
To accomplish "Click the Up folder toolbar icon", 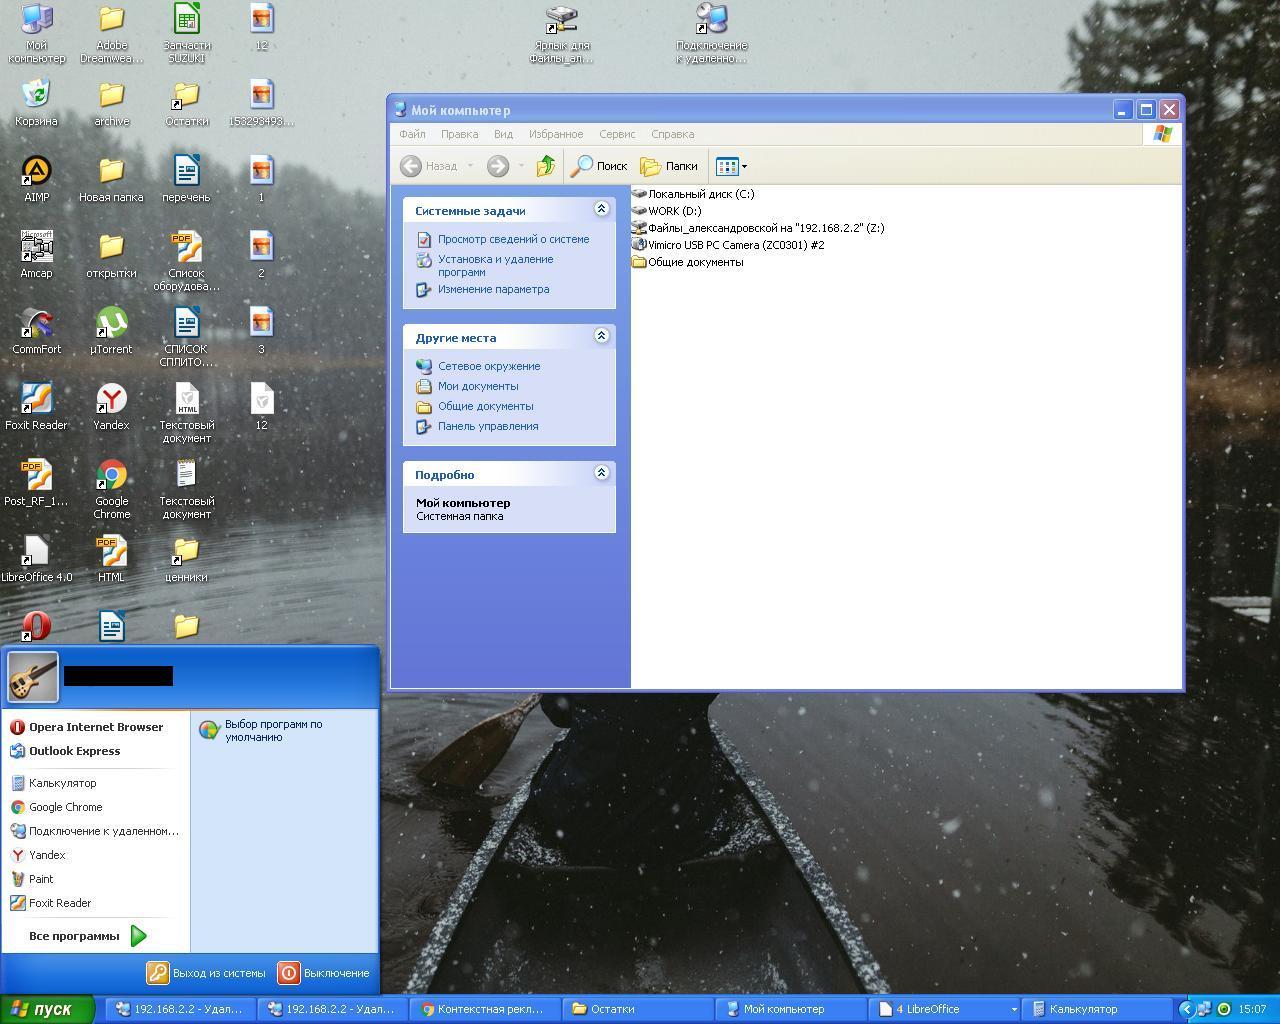I will pyautogui.click(x=545, y=166).
